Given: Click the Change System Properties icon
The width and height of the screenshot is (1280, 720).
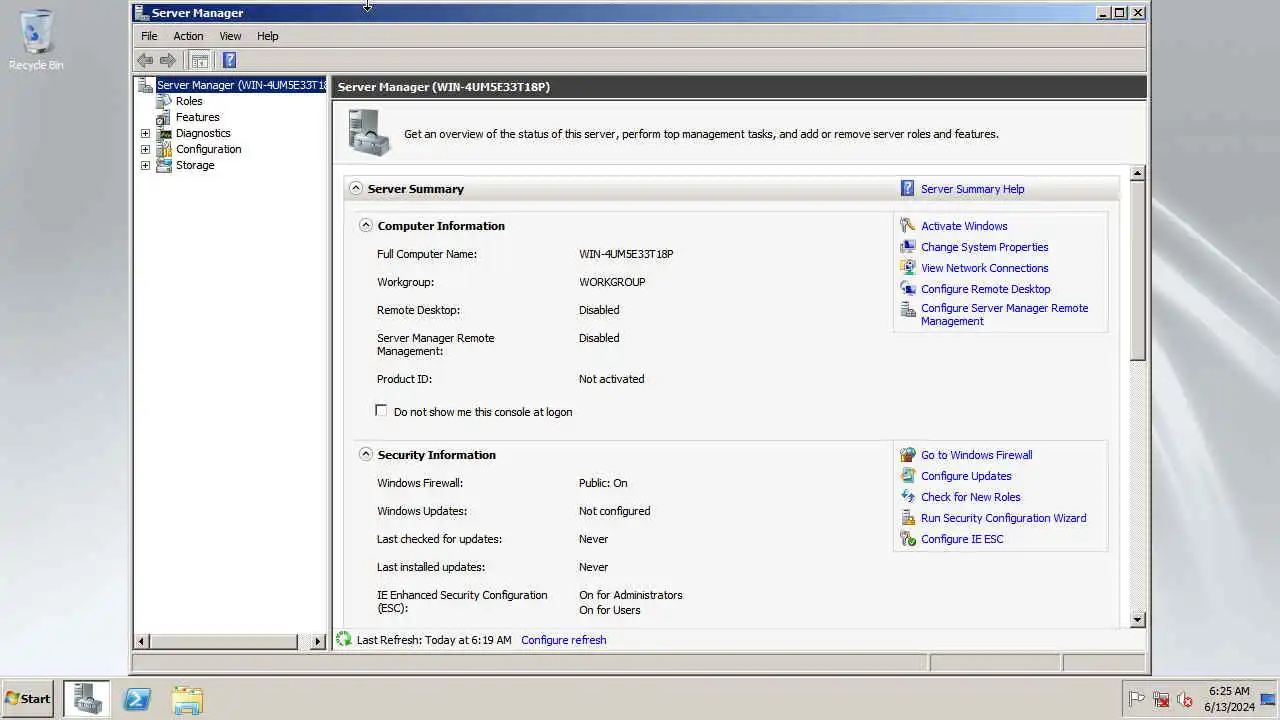Looking at the screenshot, I should pyautogui.click(x=907, y=247).
